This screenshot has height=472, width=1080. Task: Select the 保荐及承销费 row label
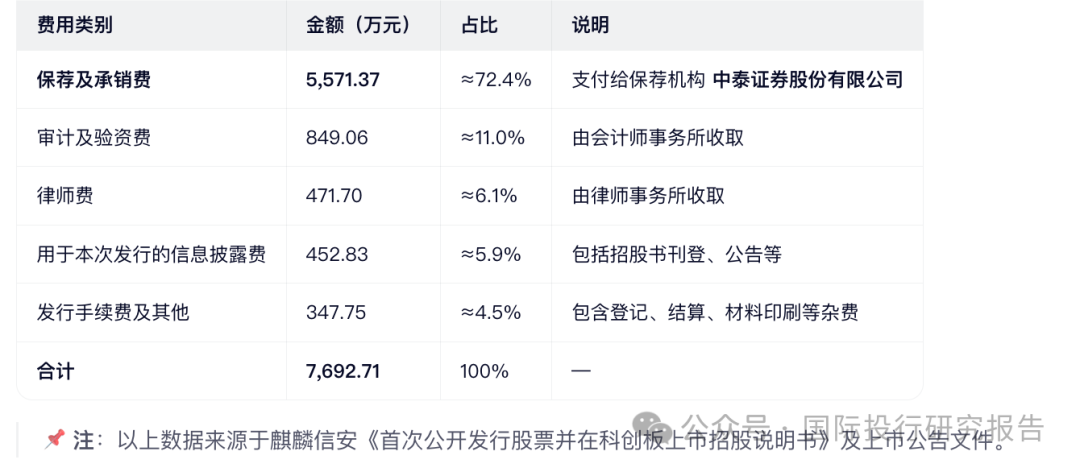pyautogui.click(x=94, y=80)
